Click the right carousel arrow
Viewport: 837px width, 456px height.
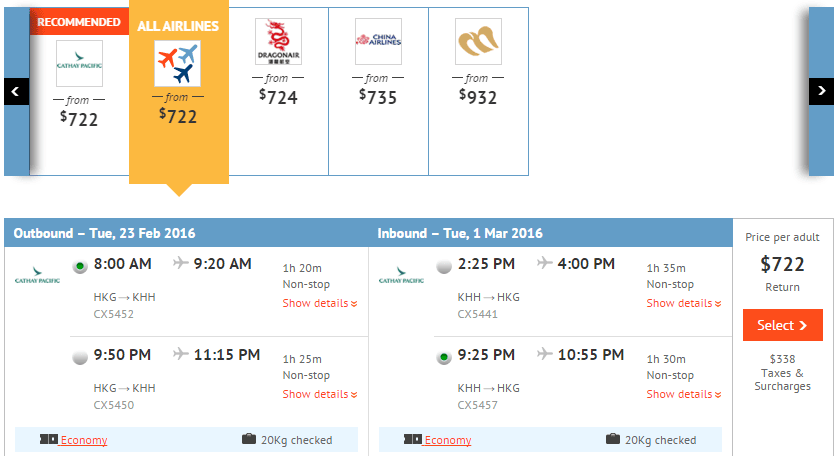[x=821, y=91]
